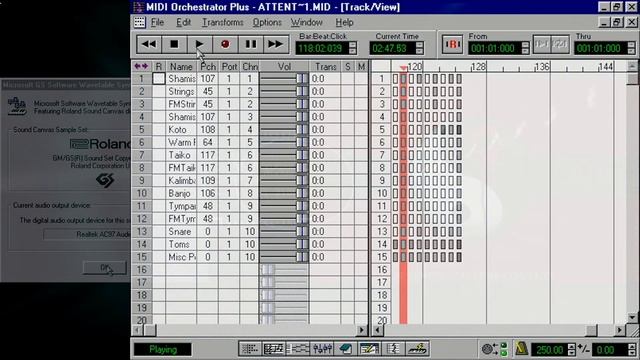Open the notepad book icon in bottom toolbar
The width and height of the screenshot is (640, 360).
coord(346,349)
